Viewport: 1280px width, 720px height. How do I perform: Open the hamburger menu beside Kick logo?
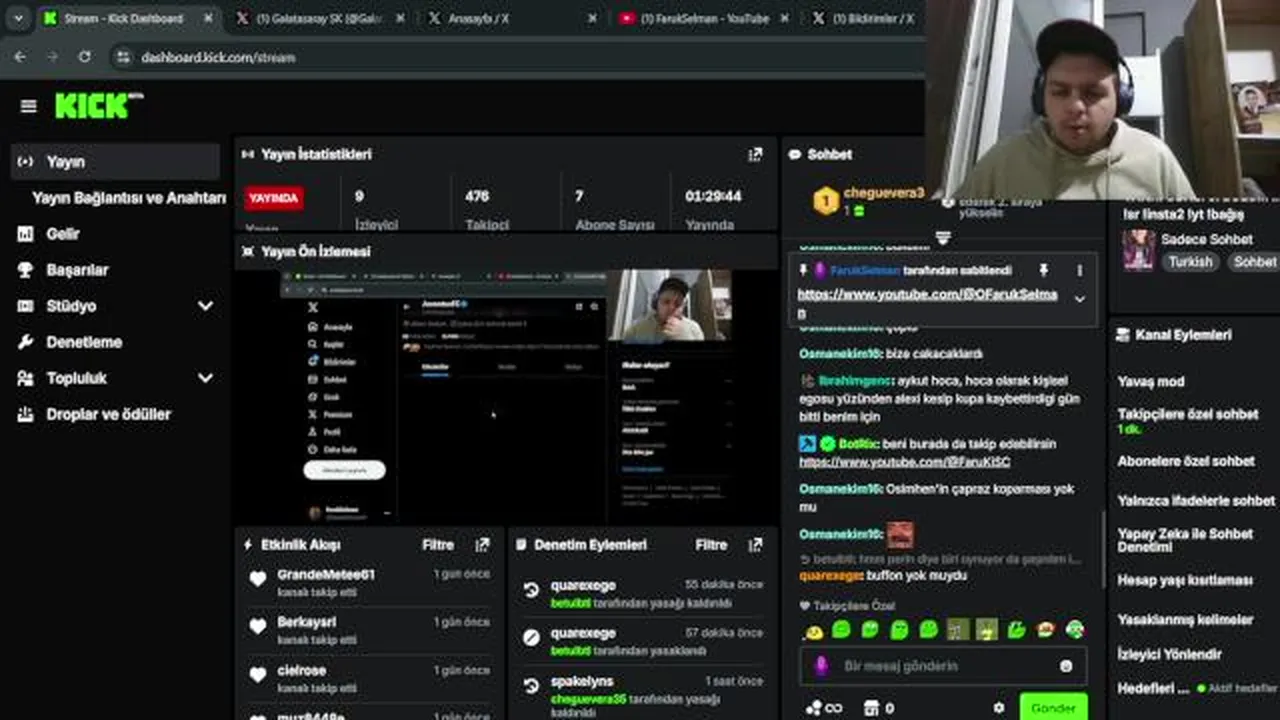(28, 106)
